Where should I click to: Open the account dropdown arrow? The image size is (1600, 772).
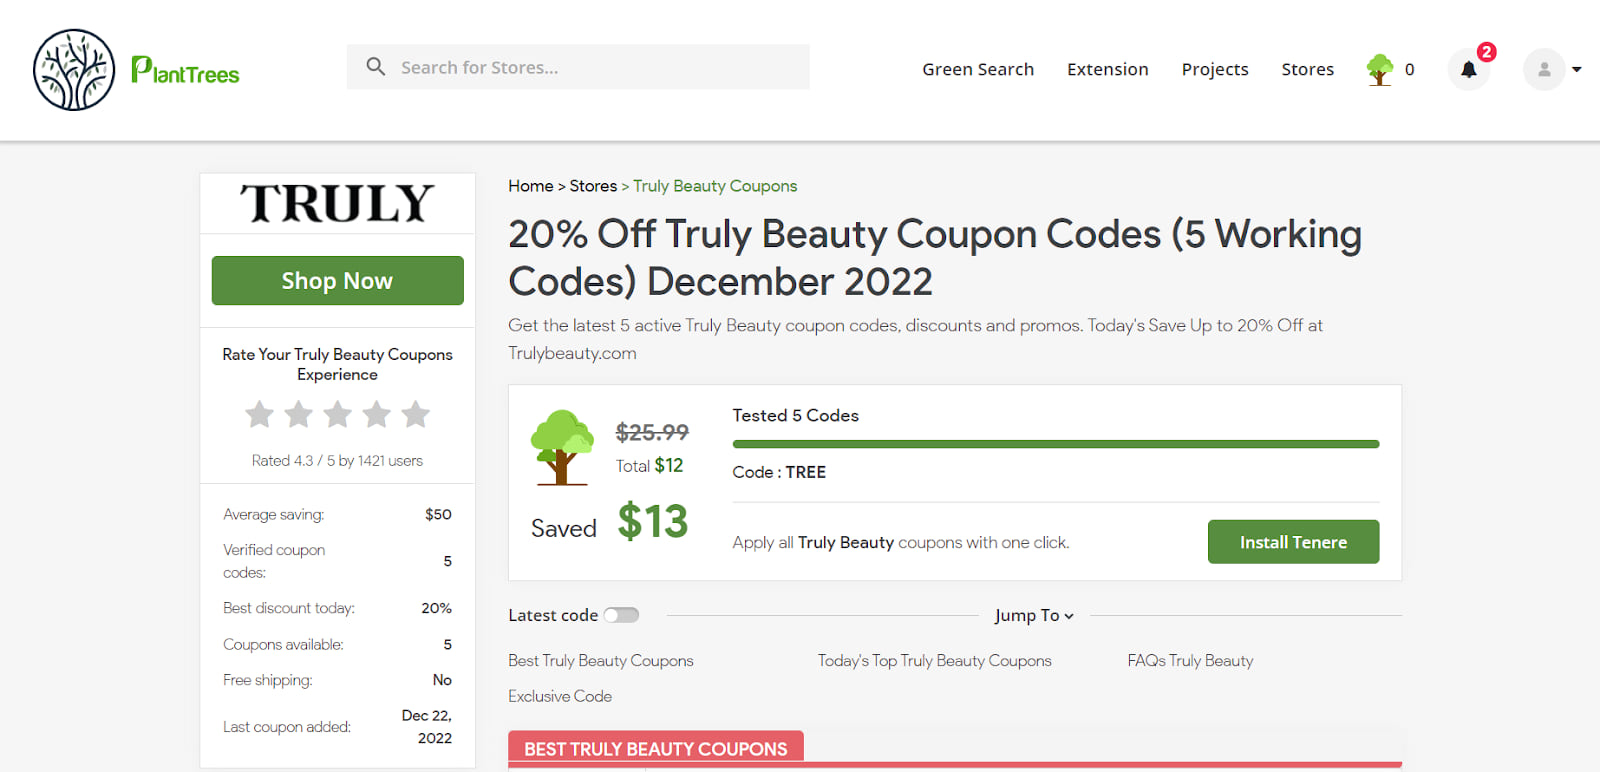pyautogui.click(x=1577, y=70)
